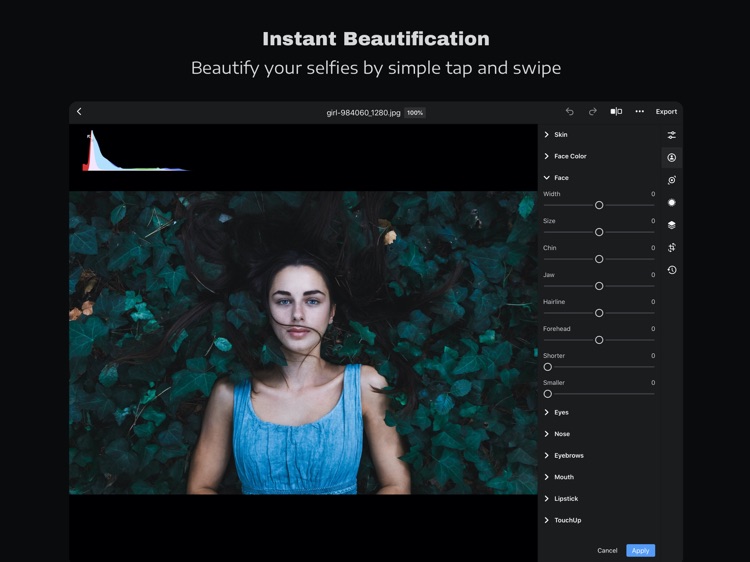
Task: Click the Forehead value 0
Action: (x=652, y=329)
